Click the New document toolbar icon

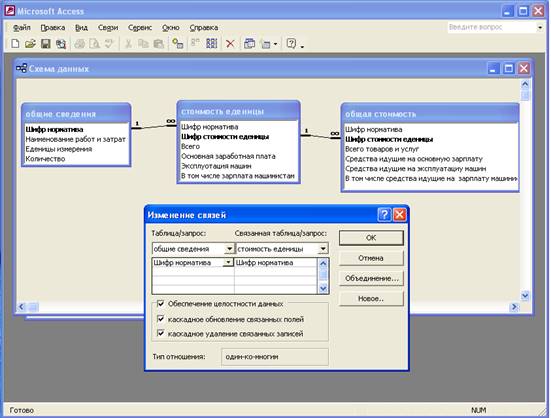coord(15,44)
